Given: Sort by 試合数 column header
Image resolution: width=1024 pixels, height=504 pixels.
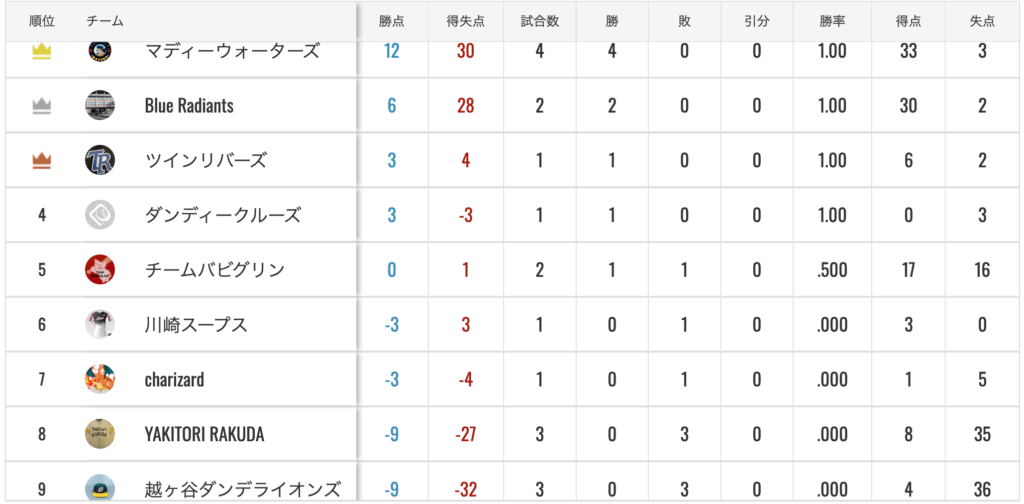Looking at the screenshot, I should point(539,21).
